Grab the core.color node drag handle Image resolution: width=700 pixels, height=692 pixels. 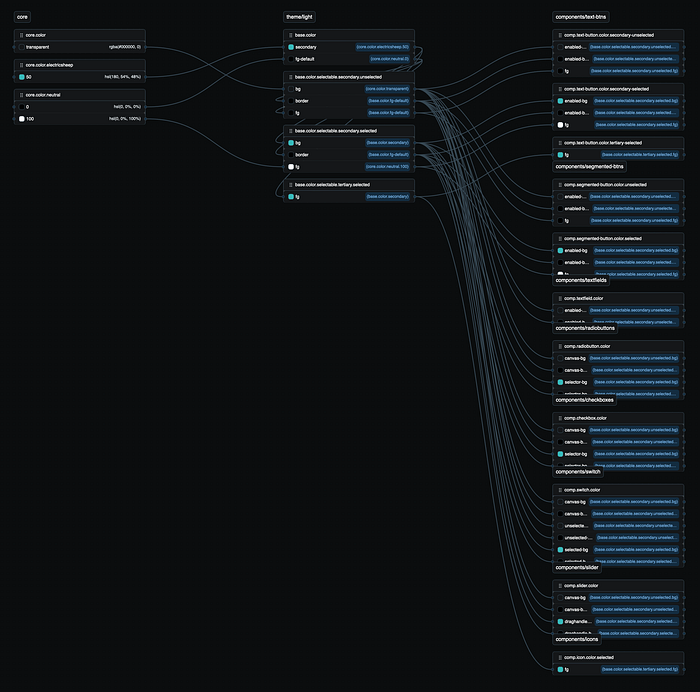pos(21,35)
